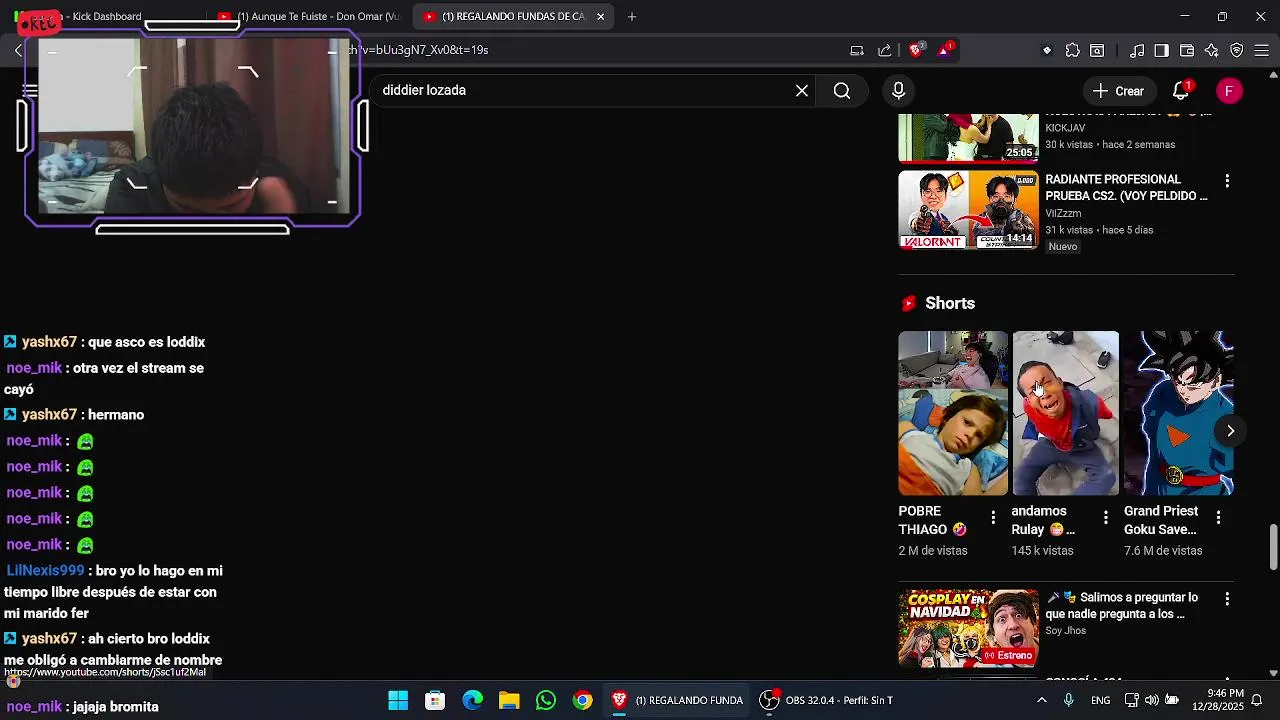Open Brave VPN shield icon
This screenshot has width=1280, height=720.
(1237, 50)
